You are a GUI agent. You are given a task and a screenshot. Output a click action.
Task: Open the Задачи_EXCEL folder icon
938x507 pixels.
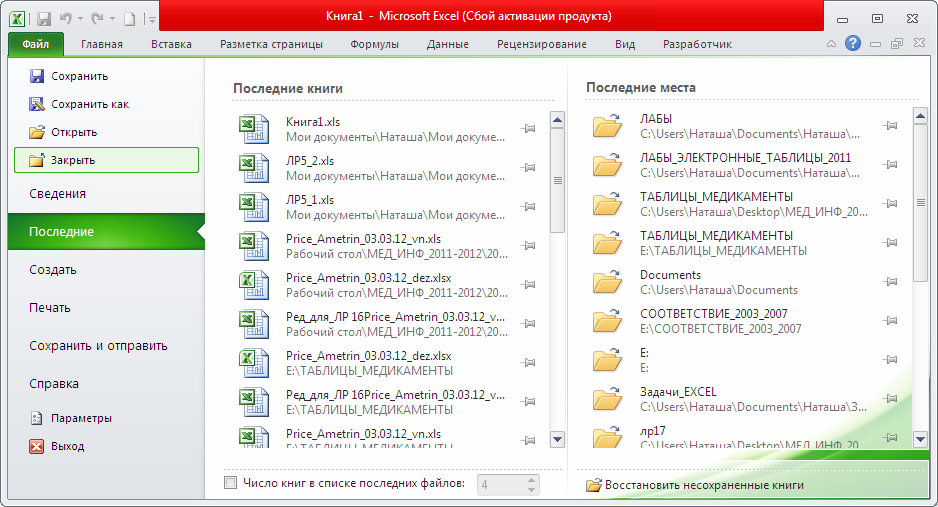pos(607,398)
